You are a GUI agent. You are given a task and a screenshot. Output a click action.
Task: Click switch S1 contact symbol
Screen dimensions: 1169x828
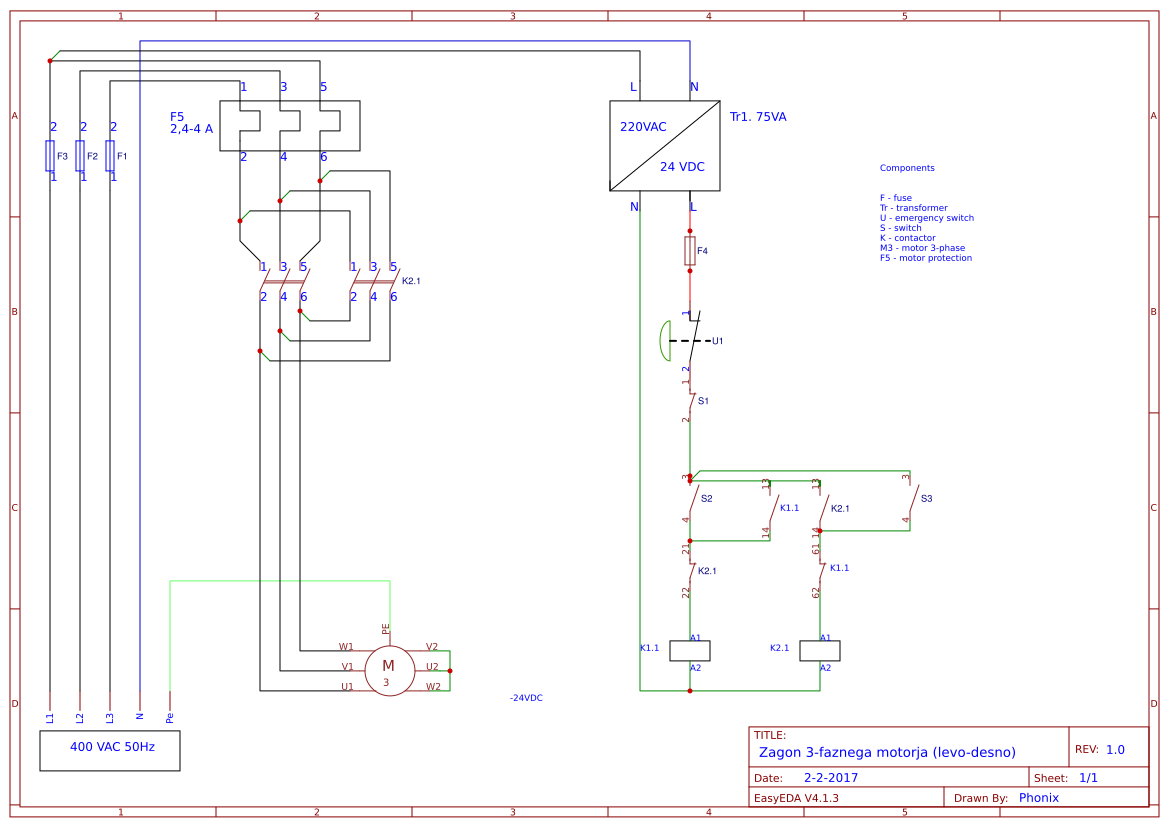690,400
